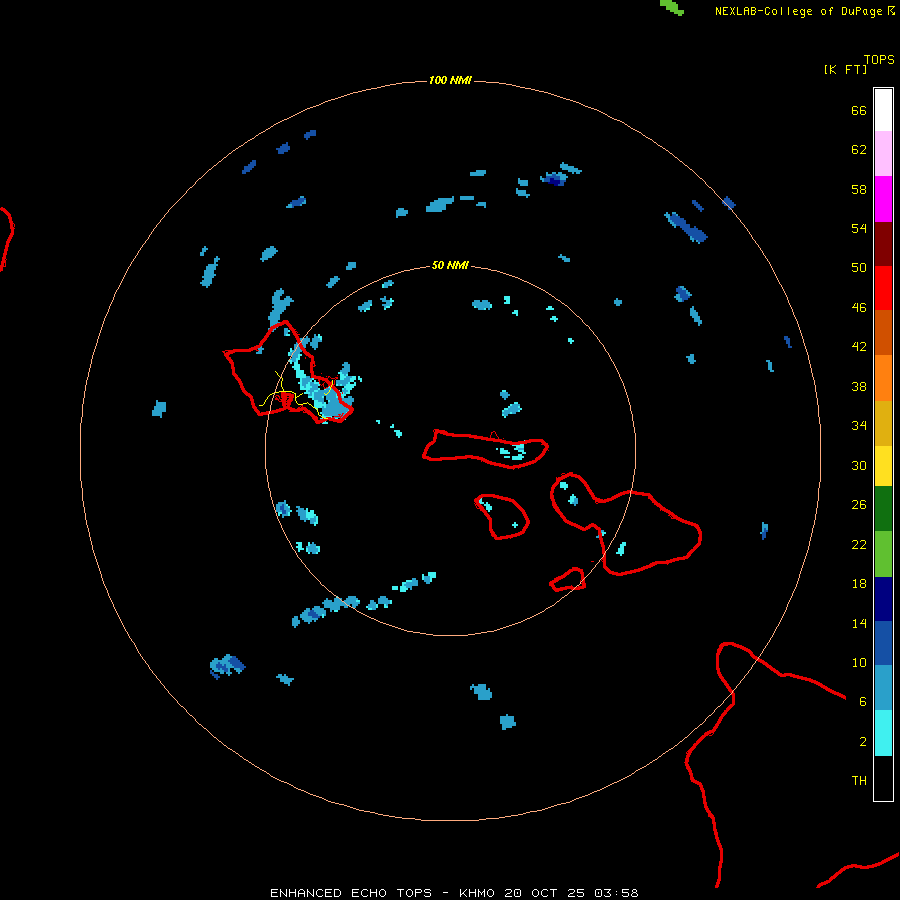
Task: Click the legend value 2
Action: click(x=862, y=742)
